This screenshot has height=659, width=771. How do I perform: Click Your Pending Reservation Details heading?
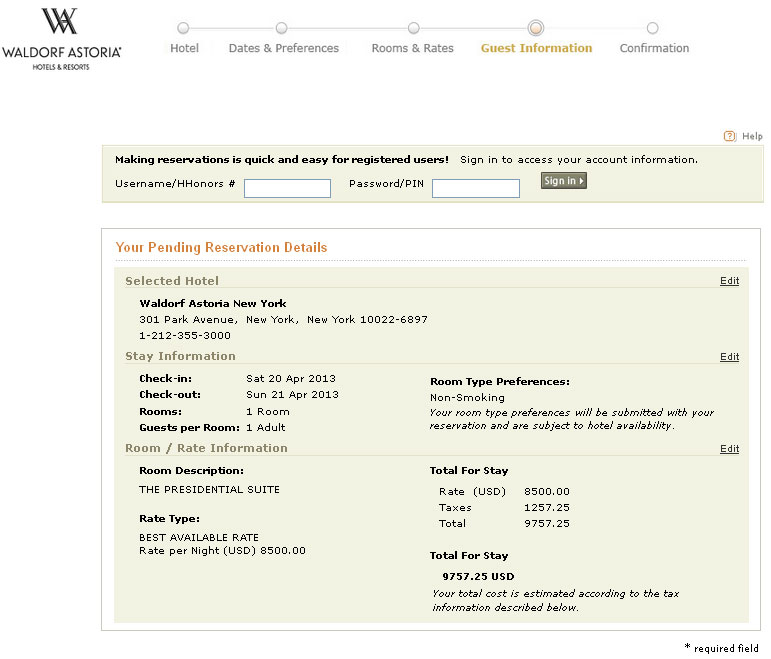pyautogui.click(x=221, y=247)
